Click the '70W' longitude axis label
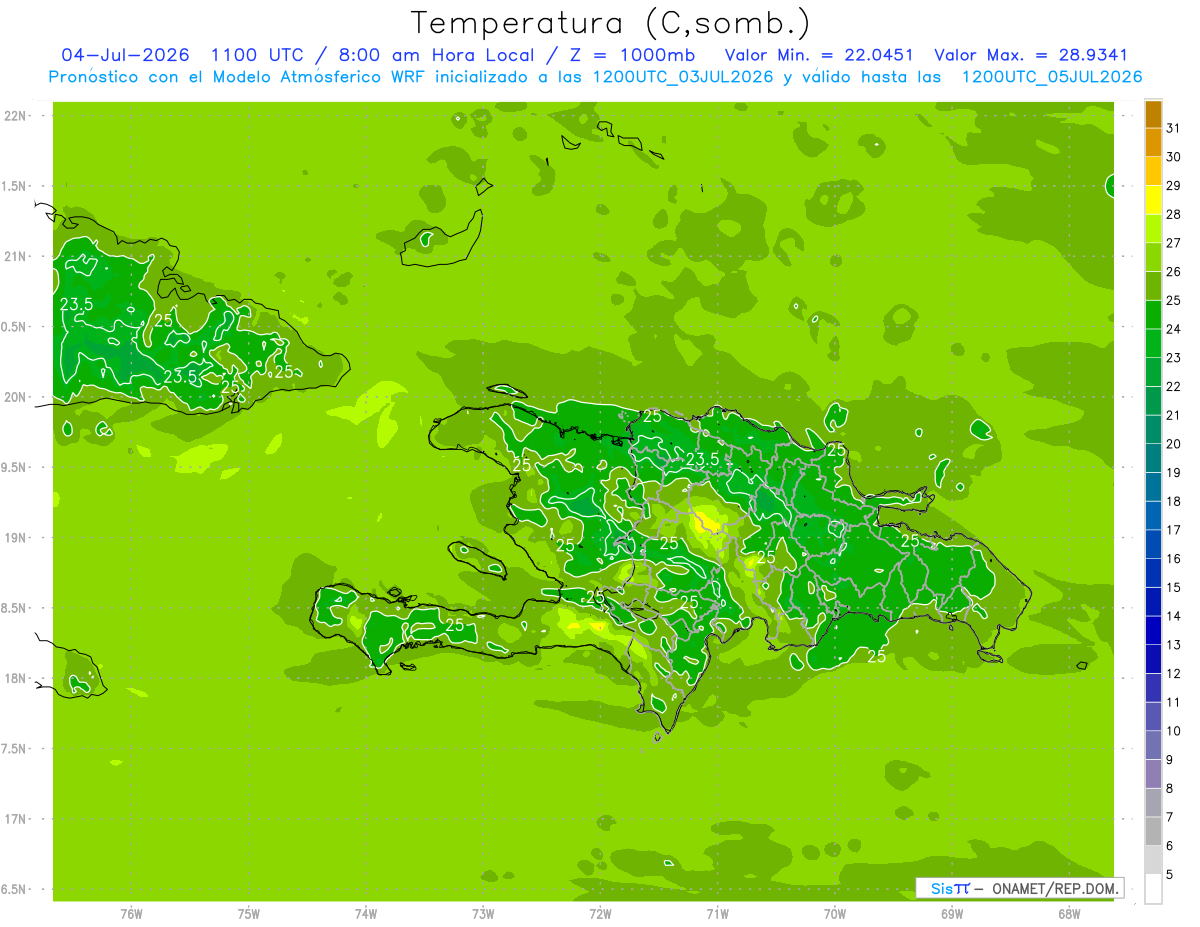Viewport: 1200px width, 927px height. tap(835, 913)
